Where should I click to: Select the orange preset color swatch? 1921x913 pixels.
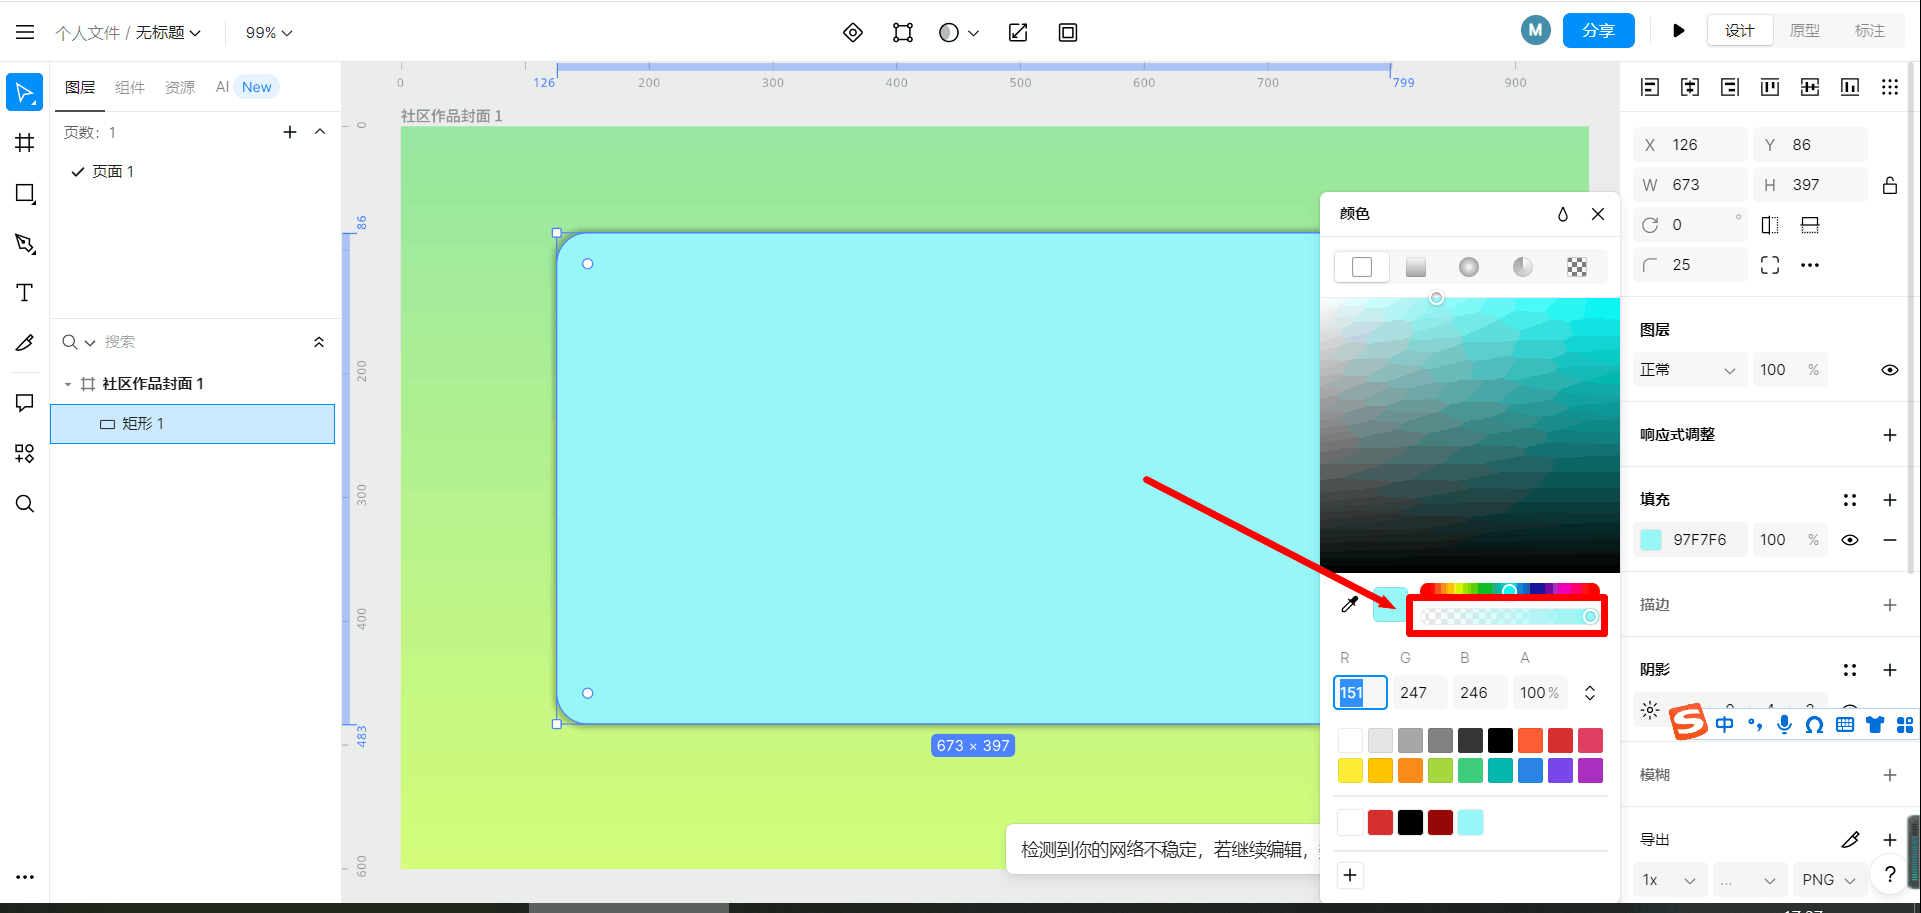[1411, 770]
